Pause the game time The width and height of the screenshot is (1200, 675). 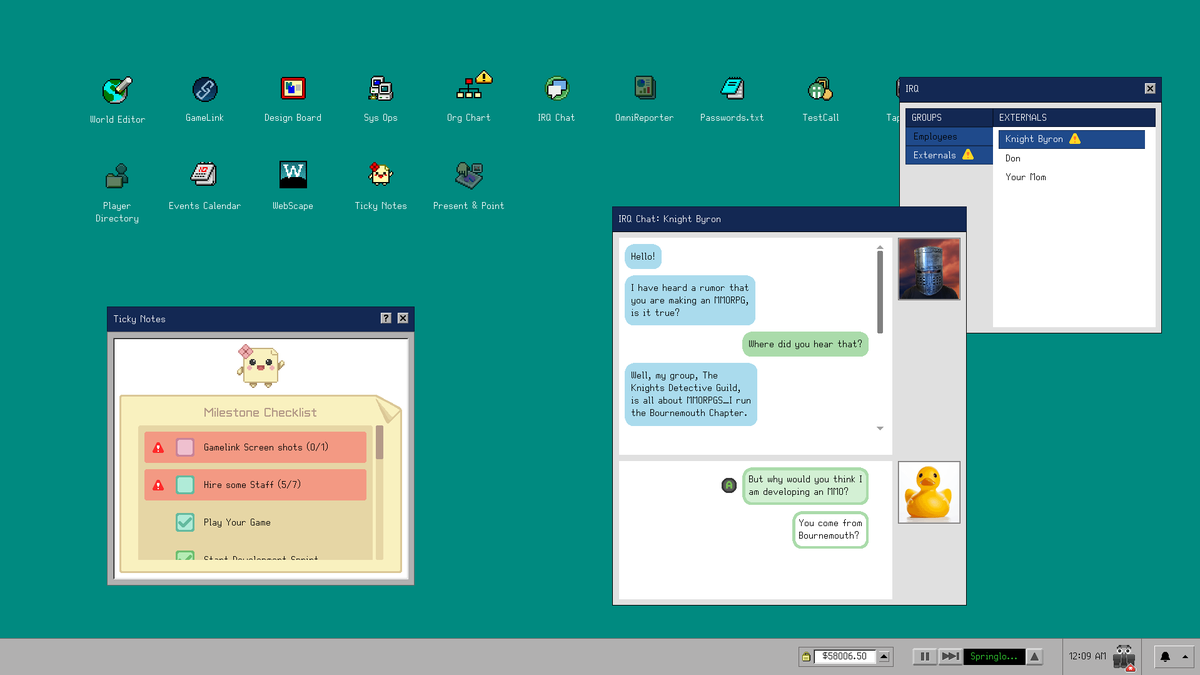pos(925,657)
